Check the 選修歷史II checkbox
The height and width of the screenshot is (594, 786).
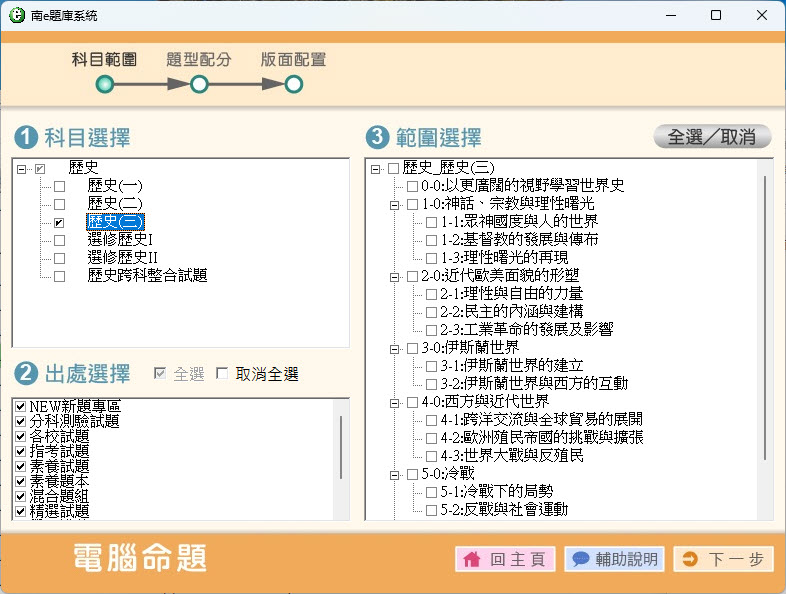[x=60, y=259]
